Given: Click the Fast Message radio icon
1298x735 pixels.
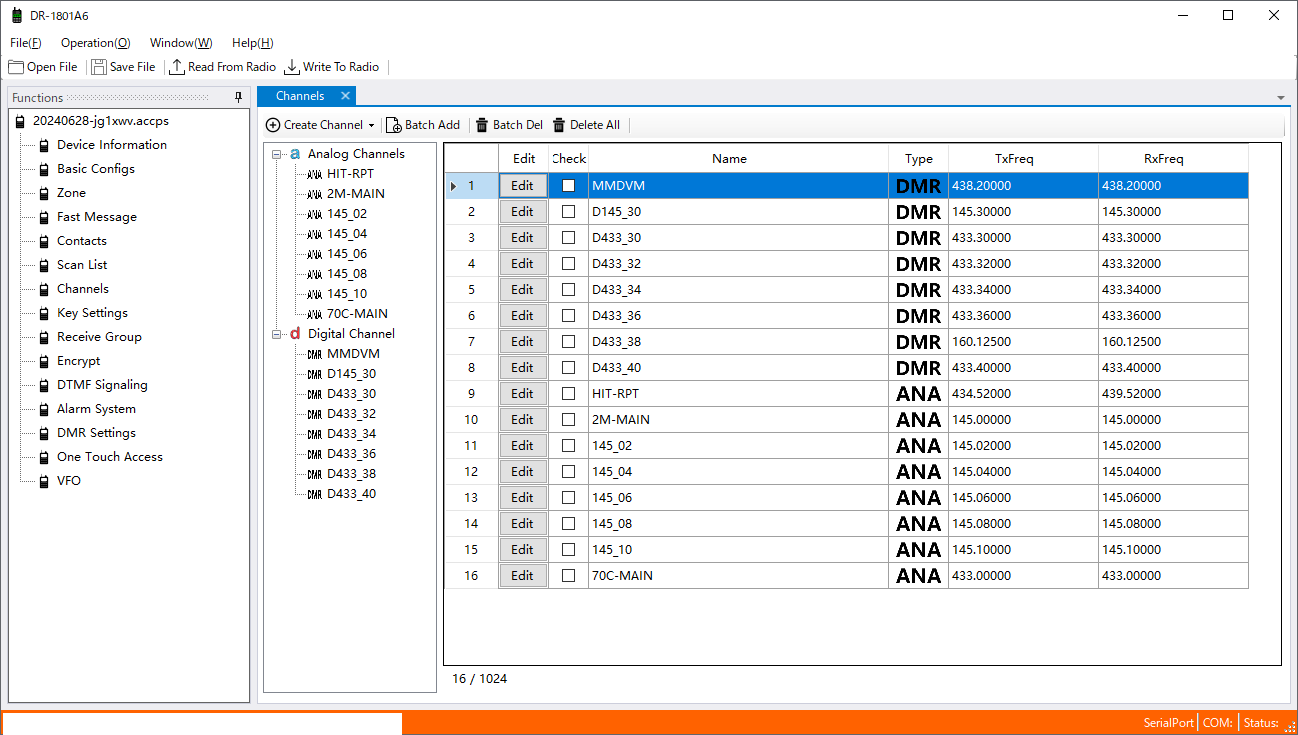Looking at the screenshot, I should 44,217.
